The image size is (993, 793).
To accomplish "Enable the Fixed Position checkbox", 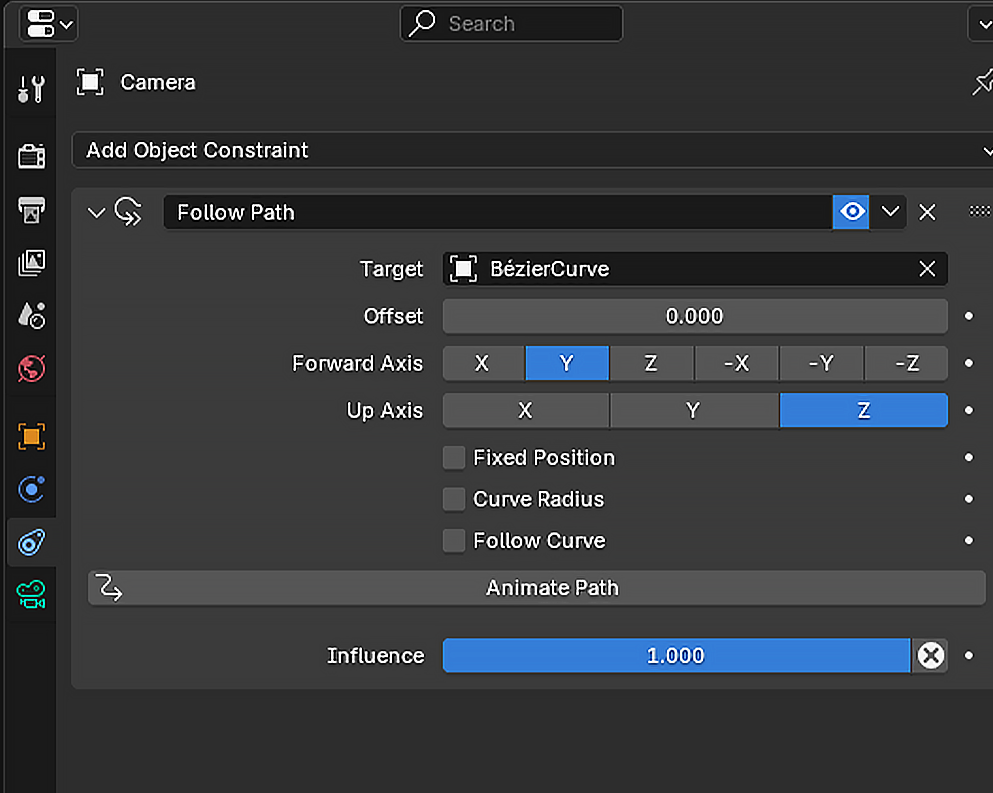I will (454, 458).
